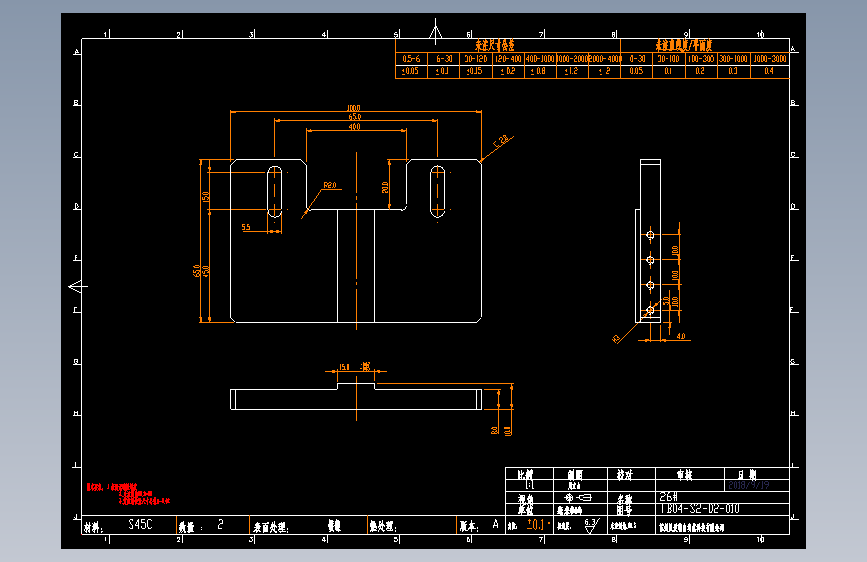Click the S45C material value

pyautogui.click(x=140, y=524)
